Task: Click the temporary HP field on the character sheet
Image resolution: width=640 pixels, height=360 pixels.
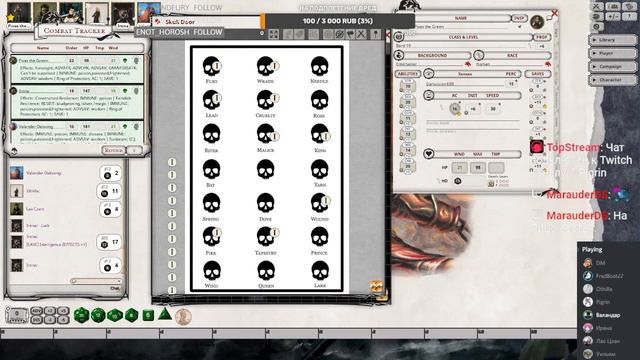Action: coord(496,167)
